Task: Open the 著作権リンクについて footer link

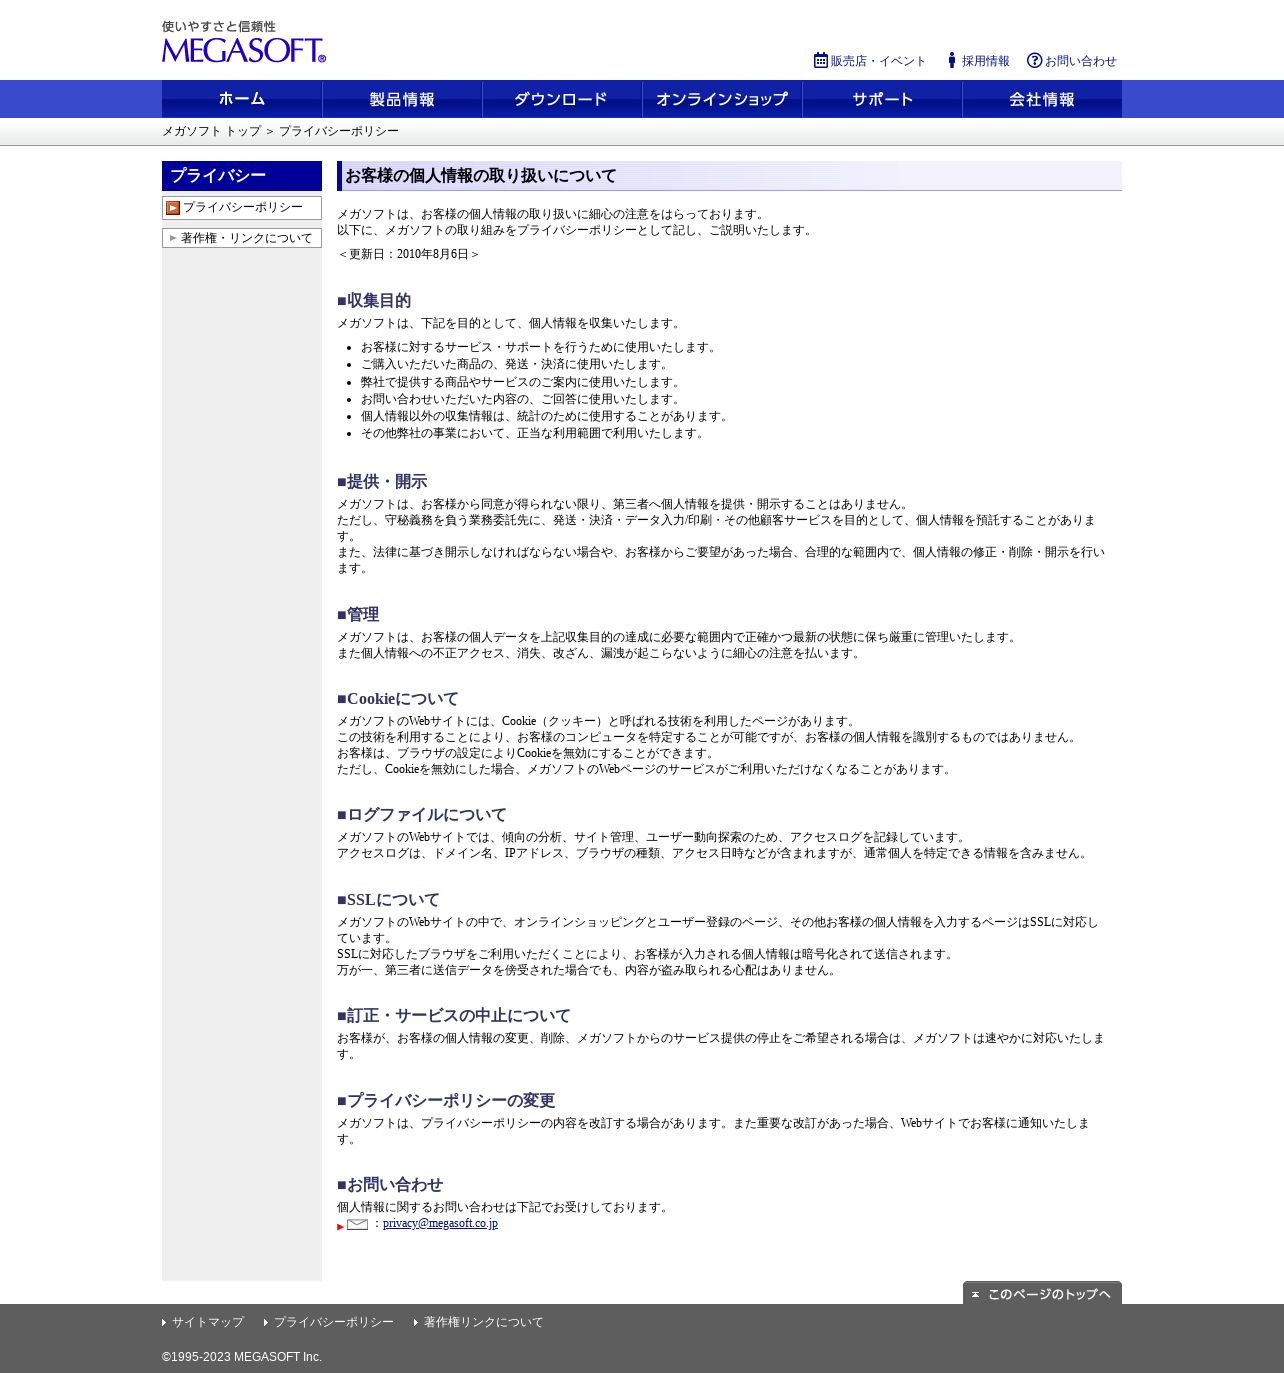Action: 483,1322
